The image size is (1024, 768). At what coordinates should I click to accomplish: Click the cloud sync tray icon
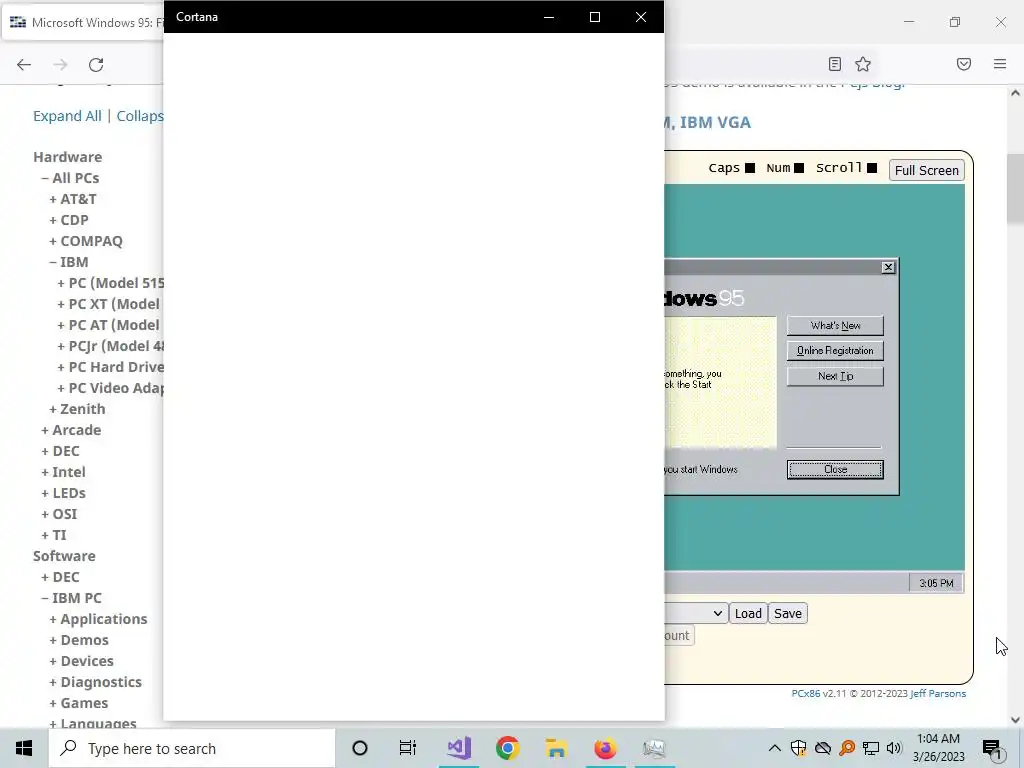[823, 748]
